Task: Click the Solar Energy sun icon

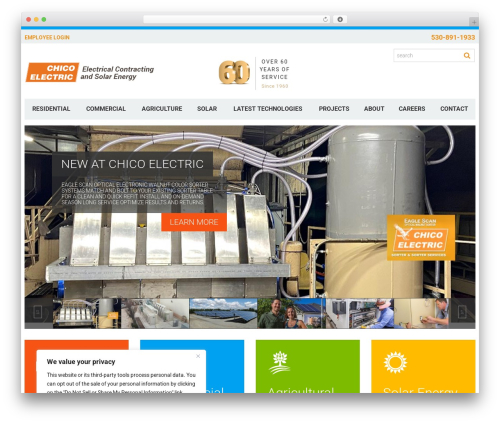Action: click(x=395, y=362)
